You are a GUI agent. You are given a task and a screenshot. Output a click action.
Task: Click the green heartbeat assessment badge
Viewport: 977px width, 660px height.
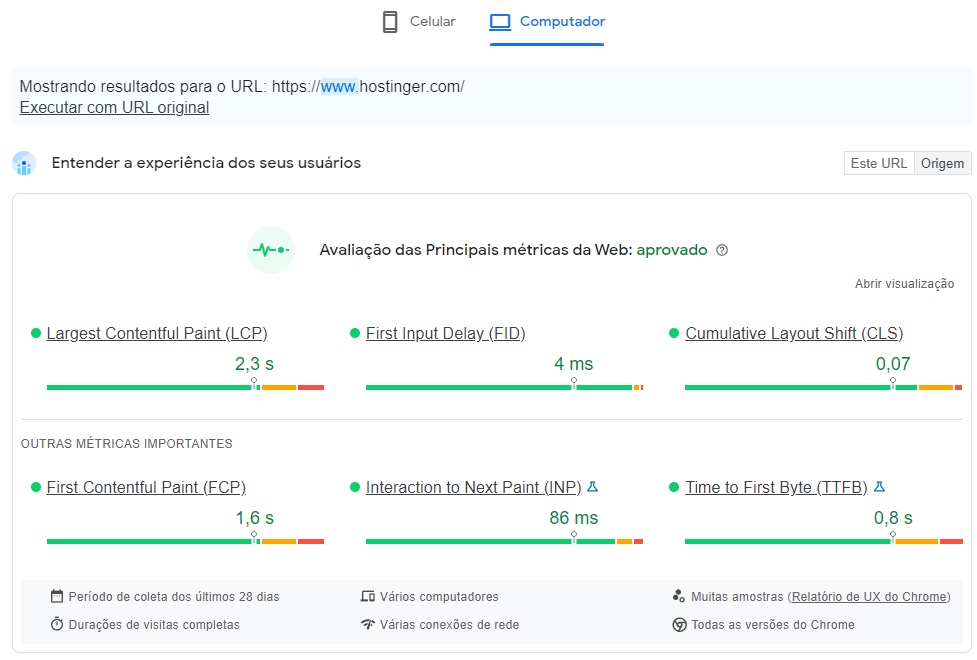[271, 249]
